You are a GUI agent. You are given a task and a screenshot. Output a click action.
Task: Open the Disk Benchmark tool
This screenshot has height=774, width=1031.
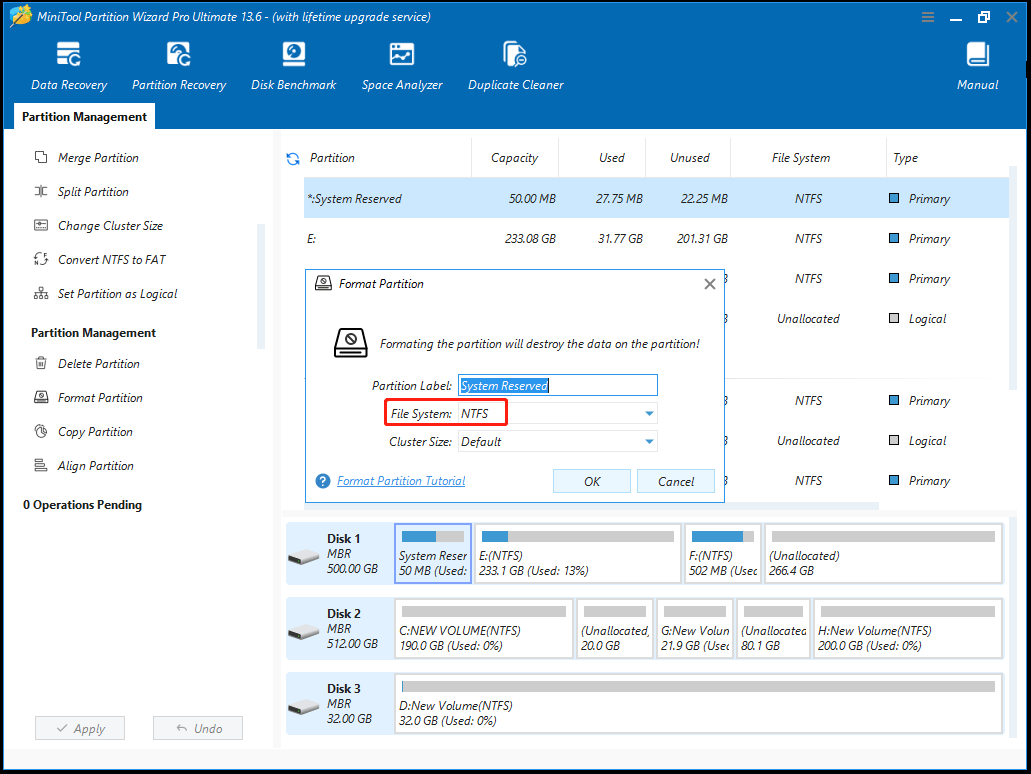point(293,65)
